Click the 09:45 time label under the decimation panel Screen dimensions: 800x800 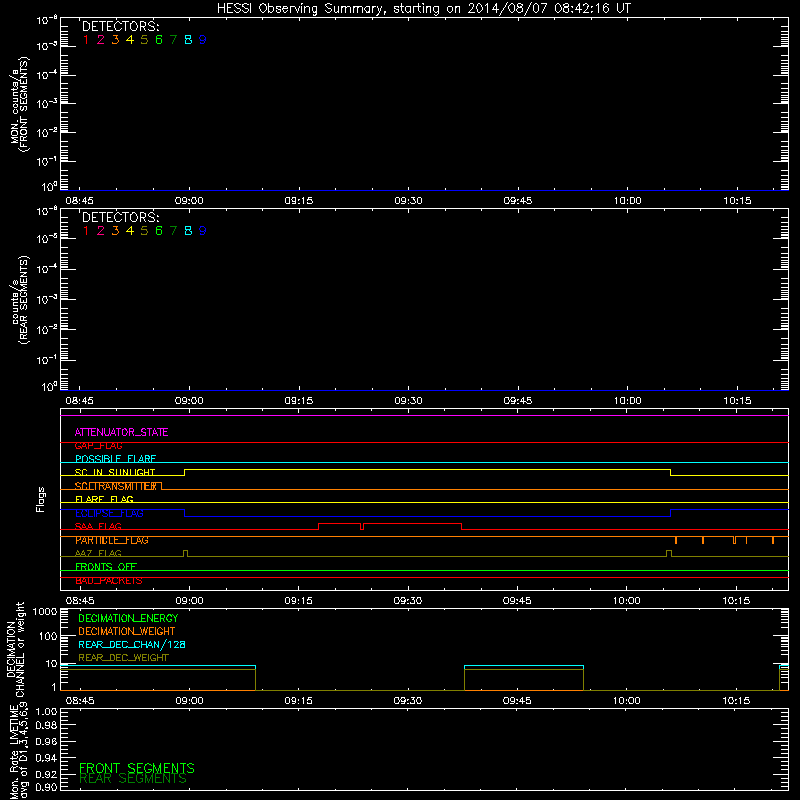point(517,701)
